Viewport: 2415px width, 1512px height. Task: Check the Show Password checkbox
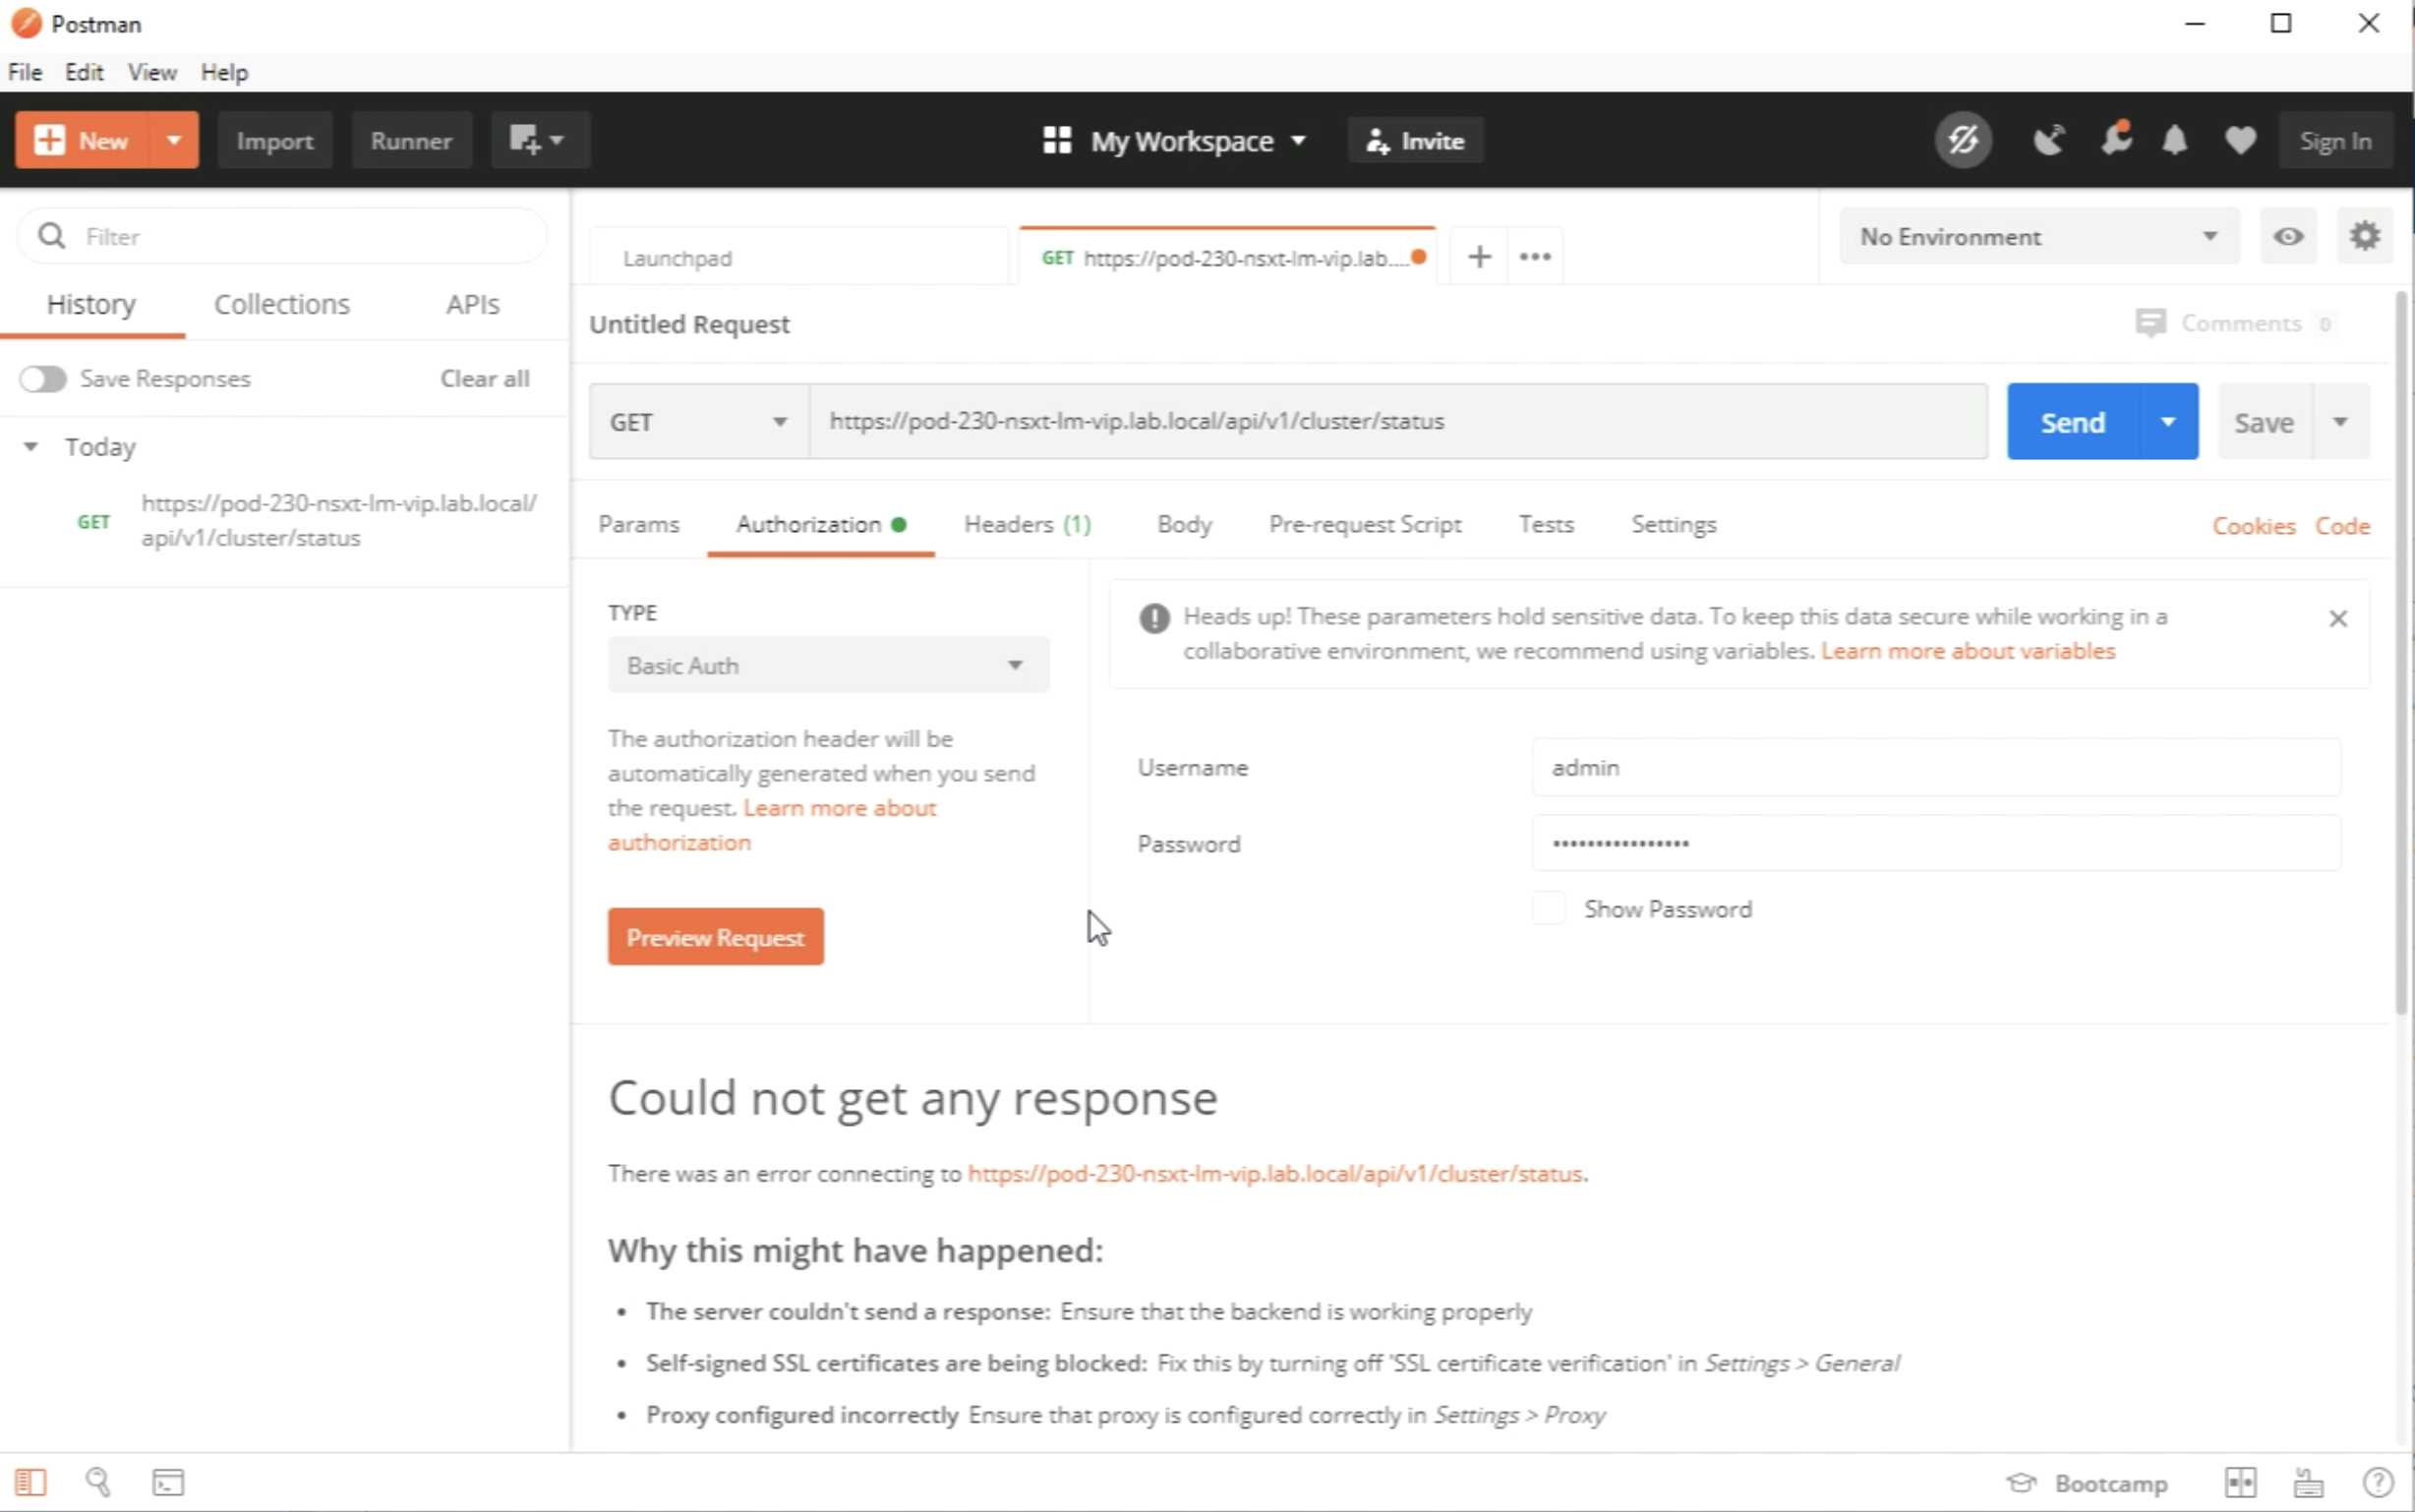pos(1548,909)
